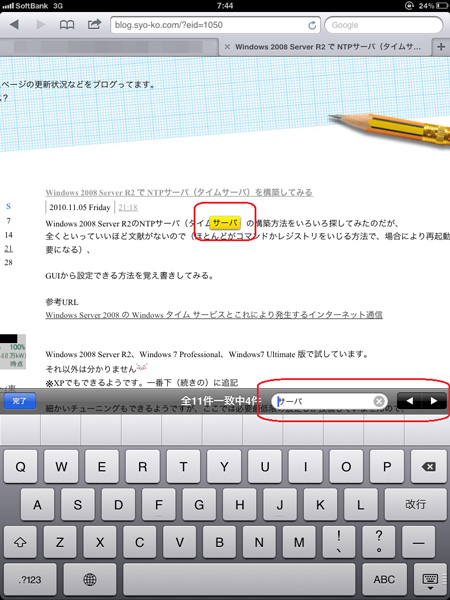
Task: Tap the question mark and period key
Action: 379,542
